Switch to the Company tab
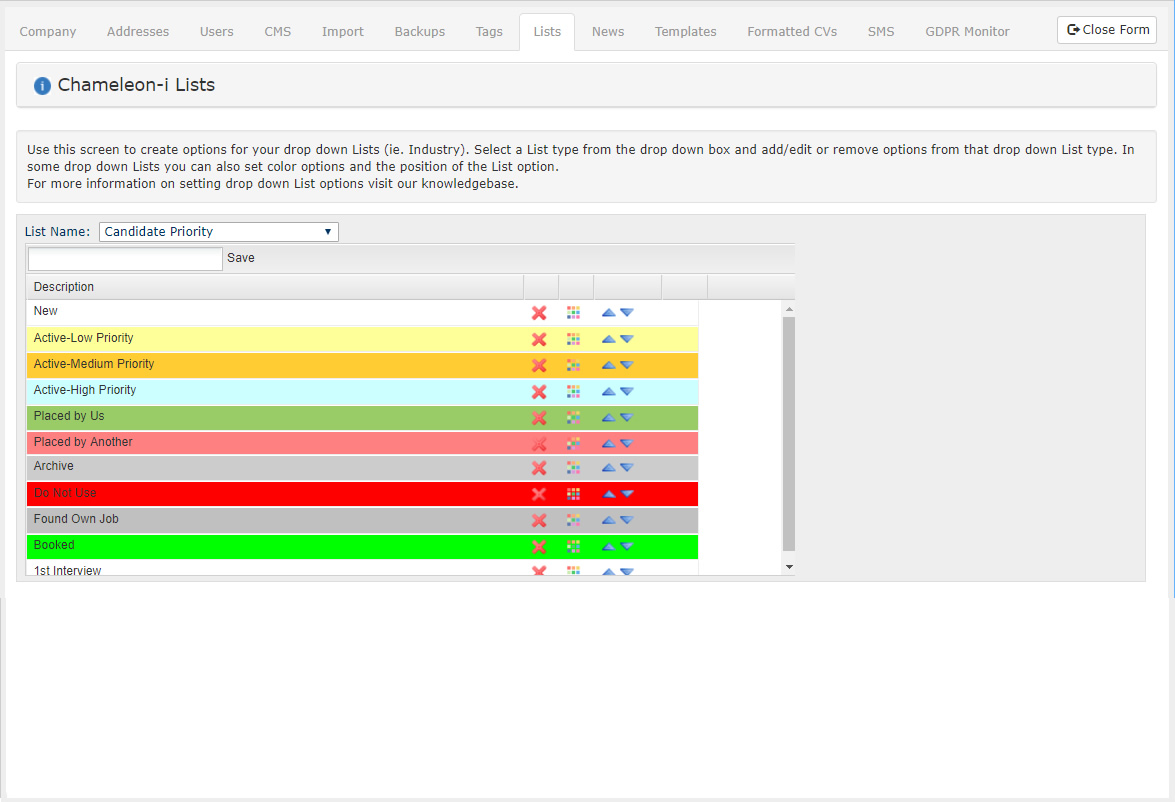The height and width of the screenshot is (802, 1175). coord(48,31)
